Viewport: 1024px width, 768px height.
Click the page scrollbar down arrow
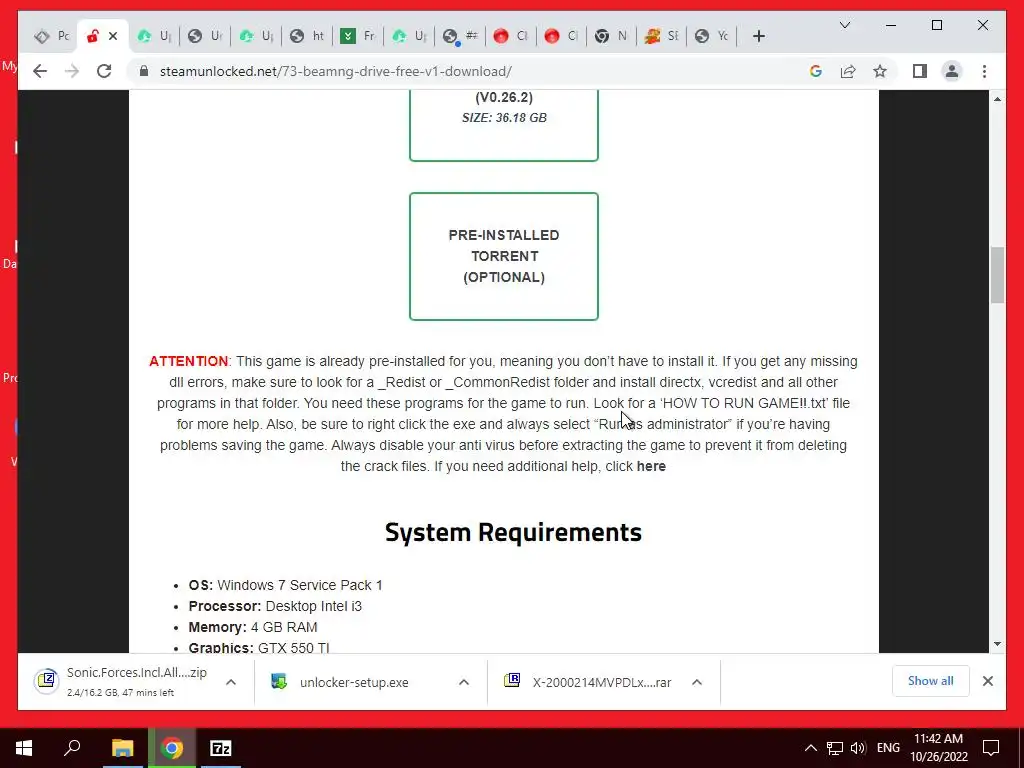(997, 644)
